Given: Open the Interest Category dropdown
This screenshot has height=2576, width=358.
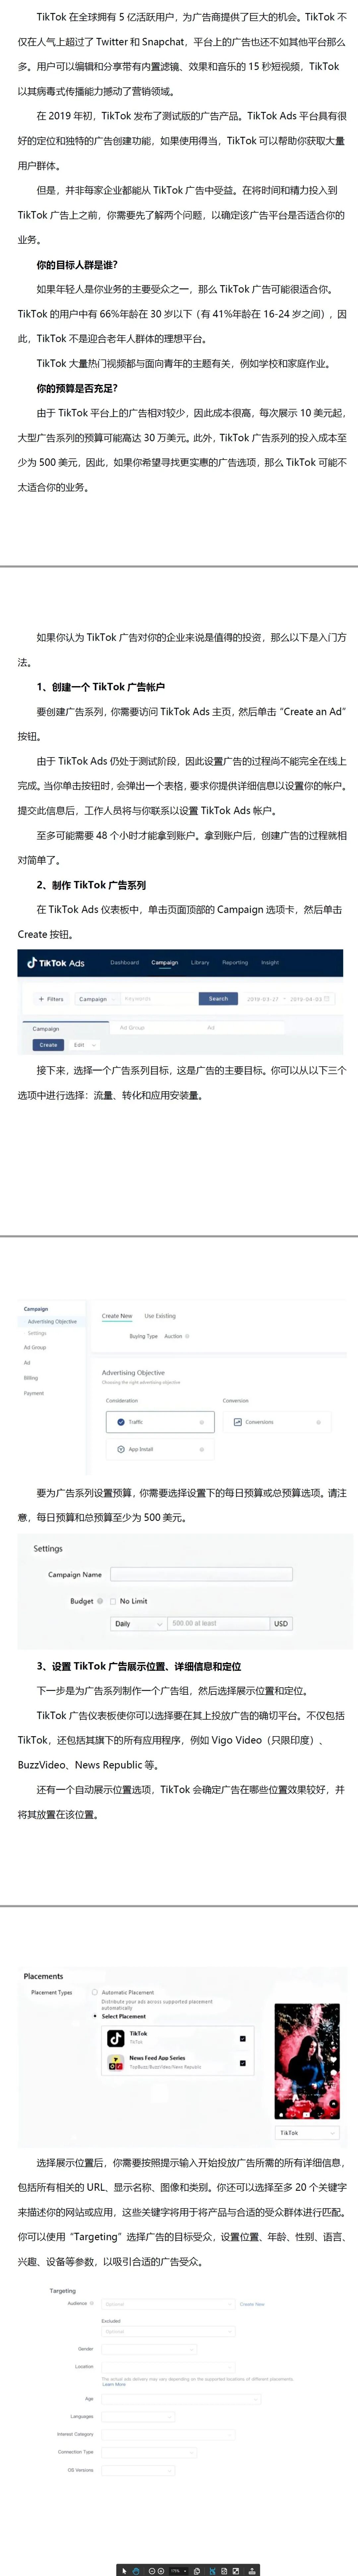Looking at the screenshot, I should [168, 2435].
